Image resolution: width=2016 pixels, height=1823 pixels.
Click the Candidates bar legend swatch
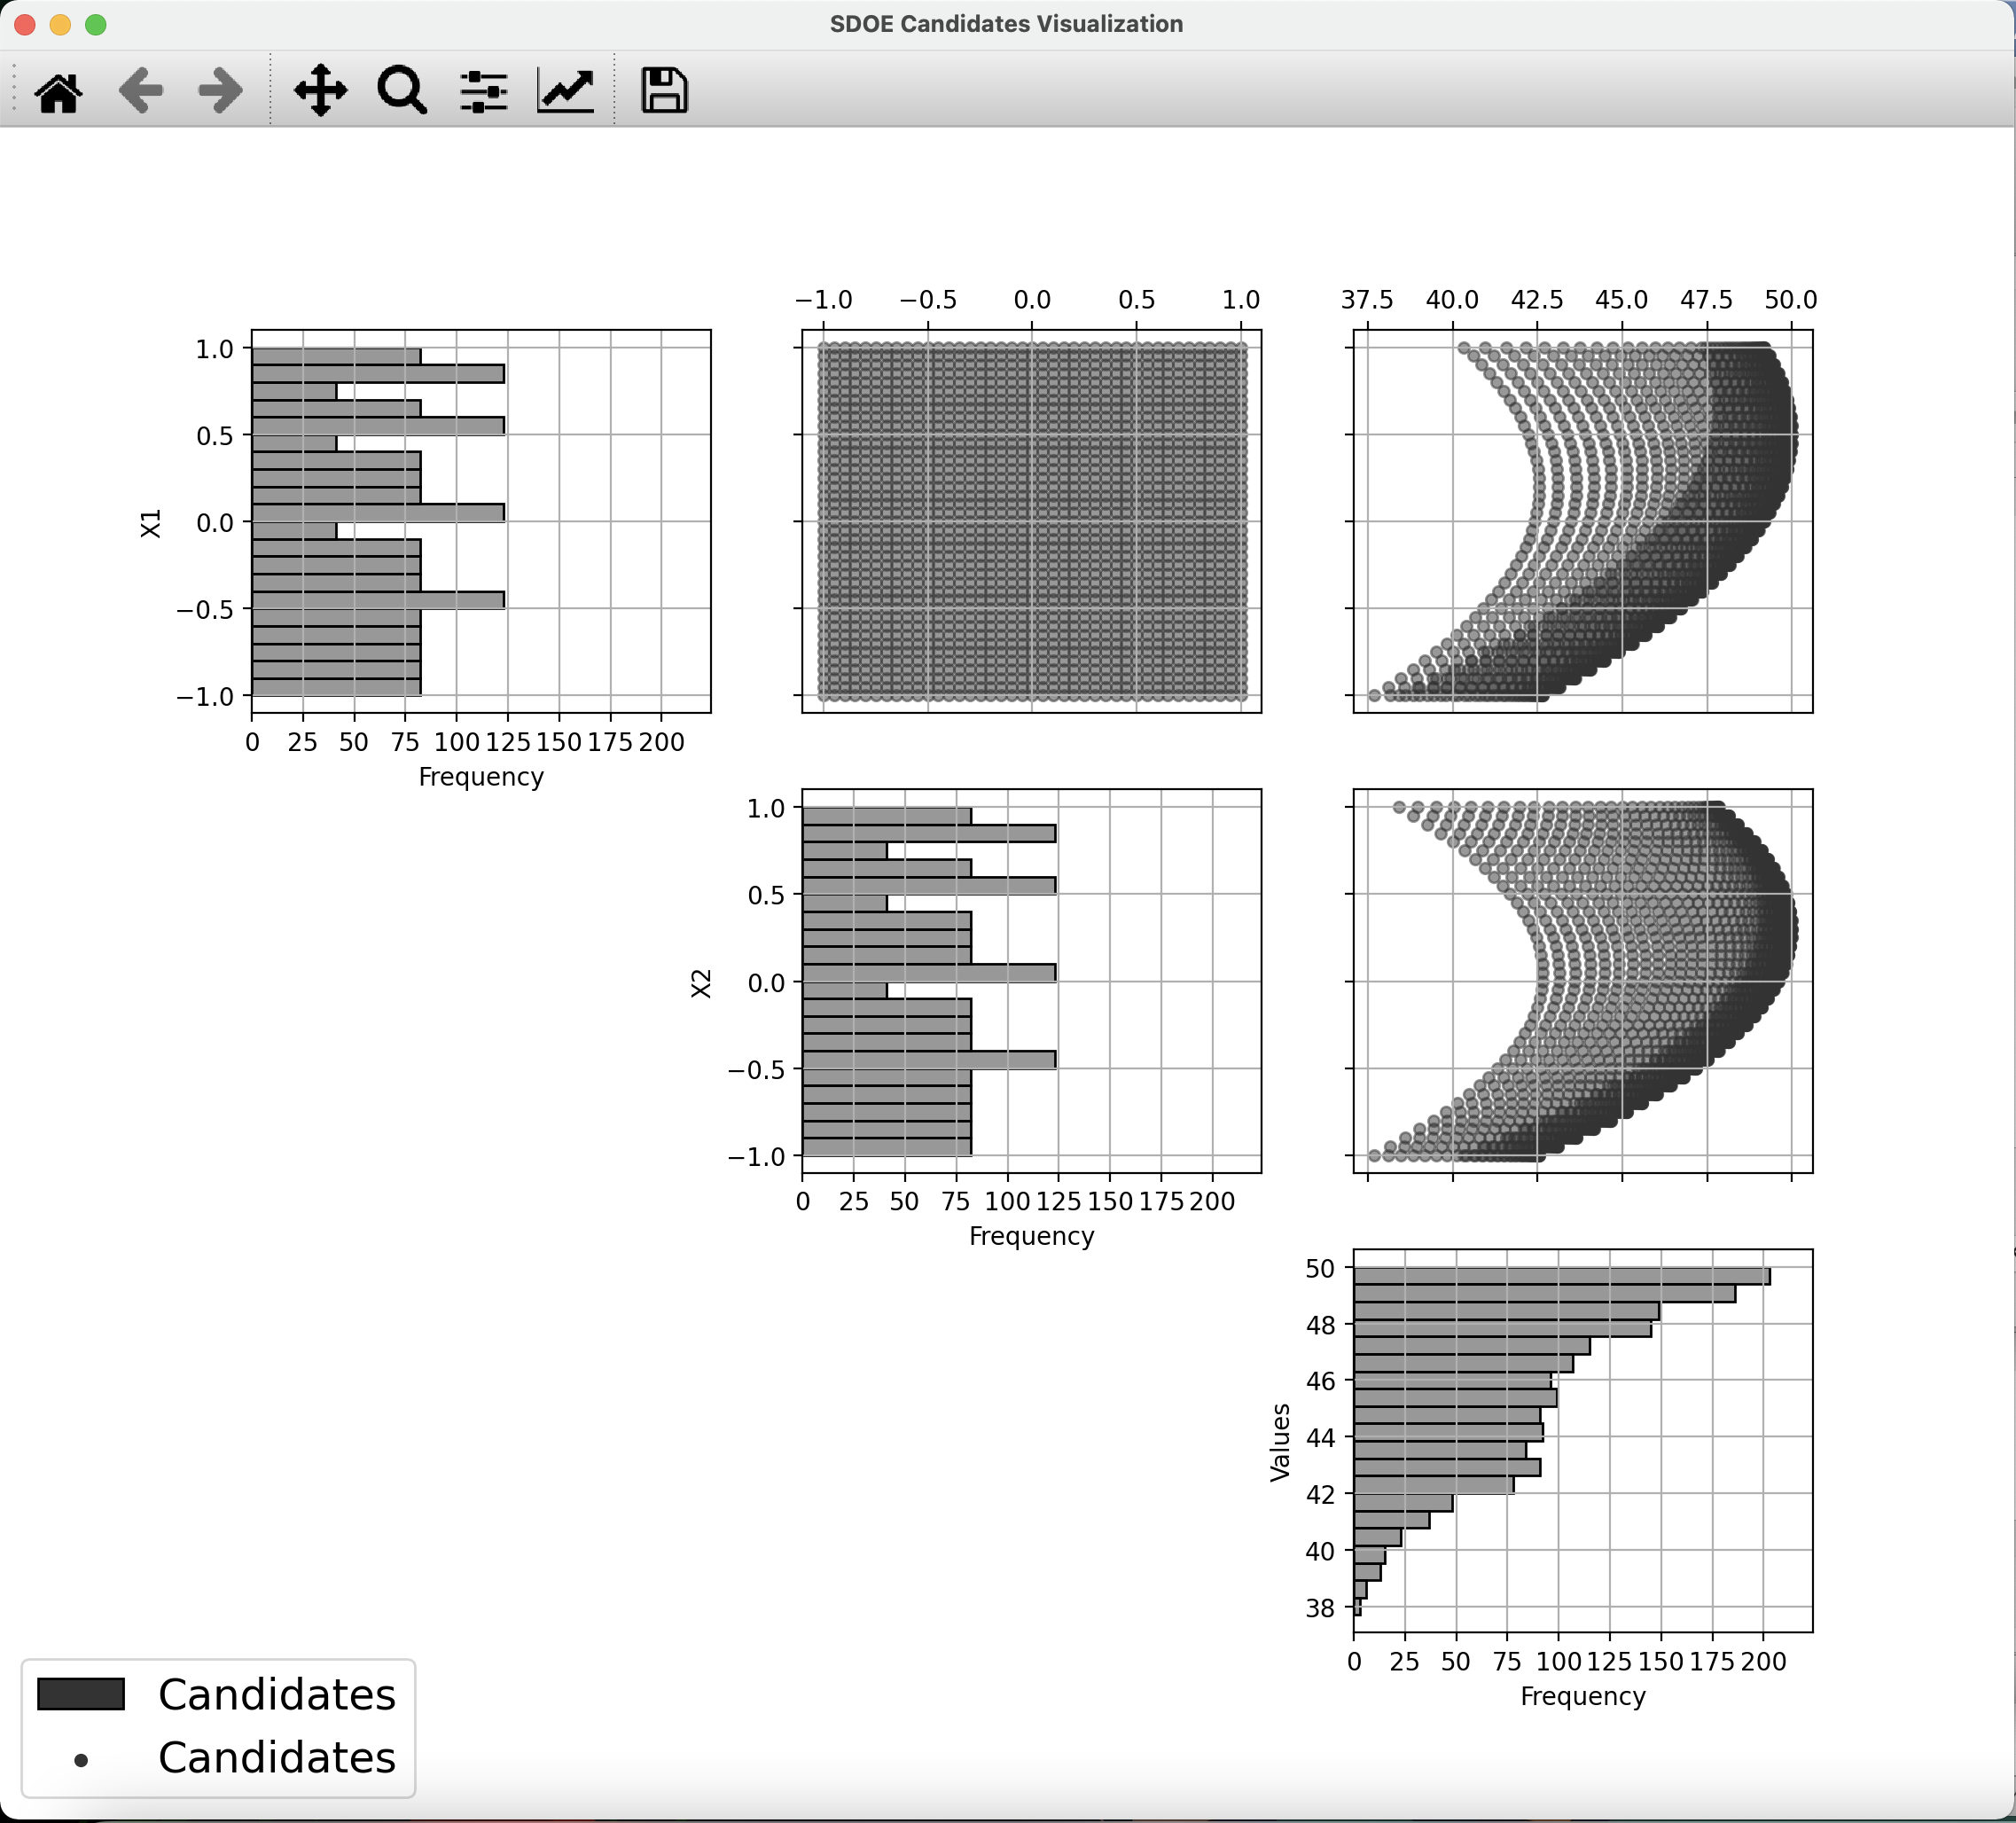(81, 1694)
